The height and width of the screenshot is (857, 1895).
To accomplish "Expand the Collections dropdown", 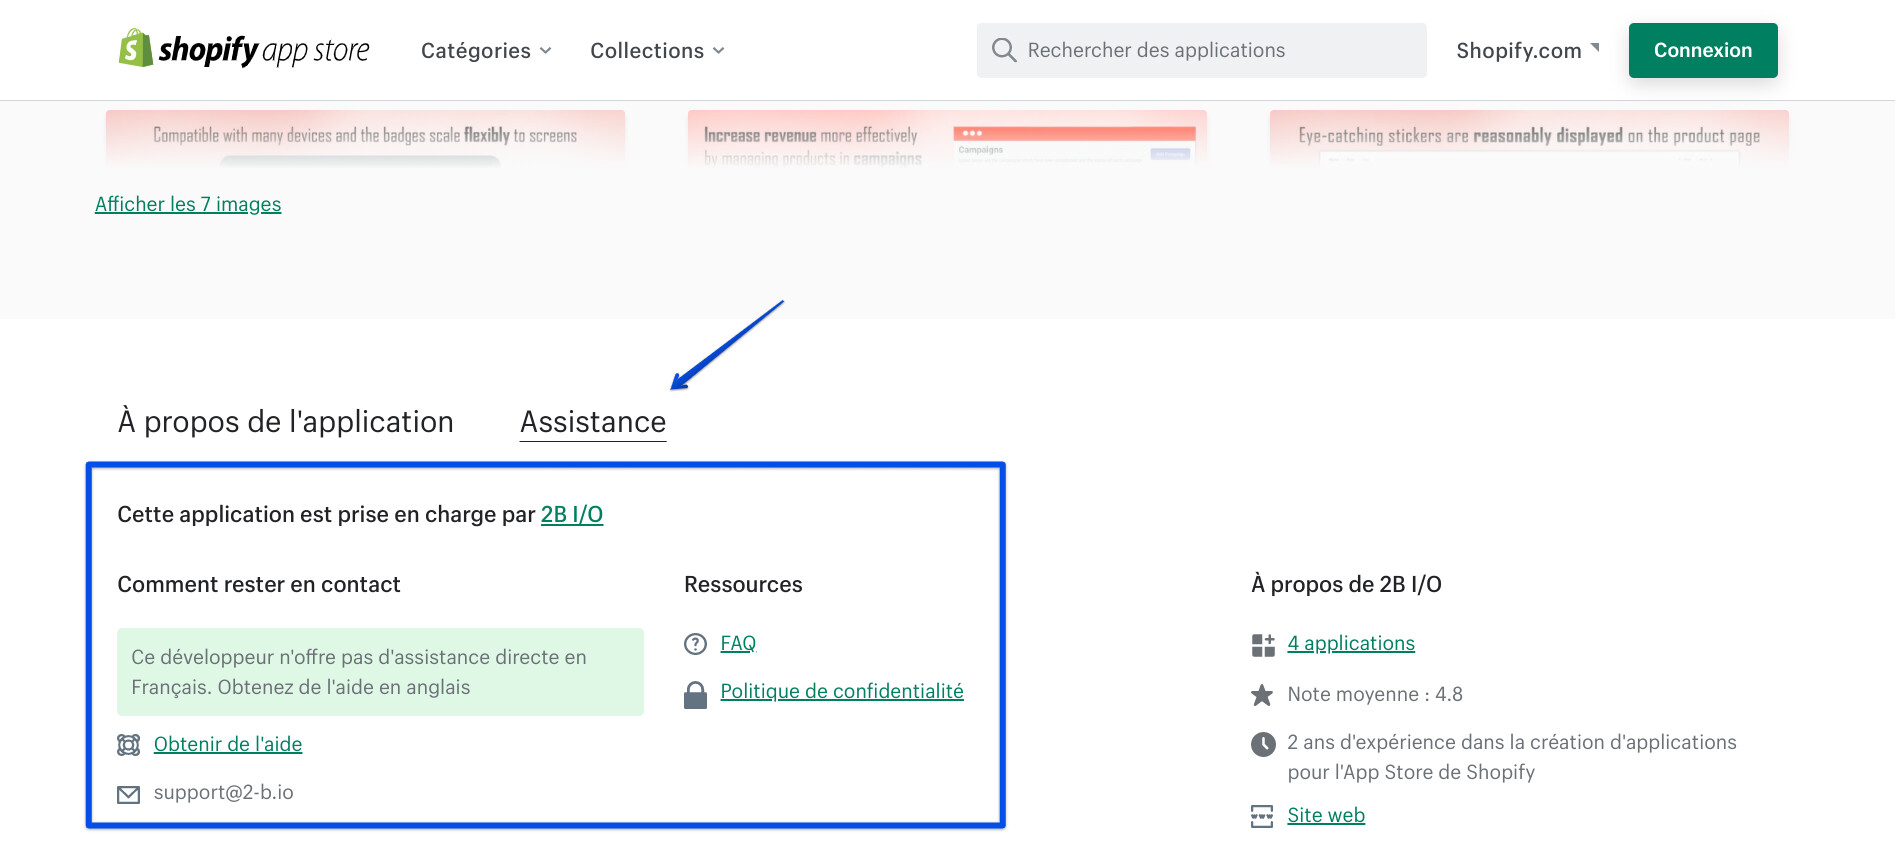I will point(657,51).
